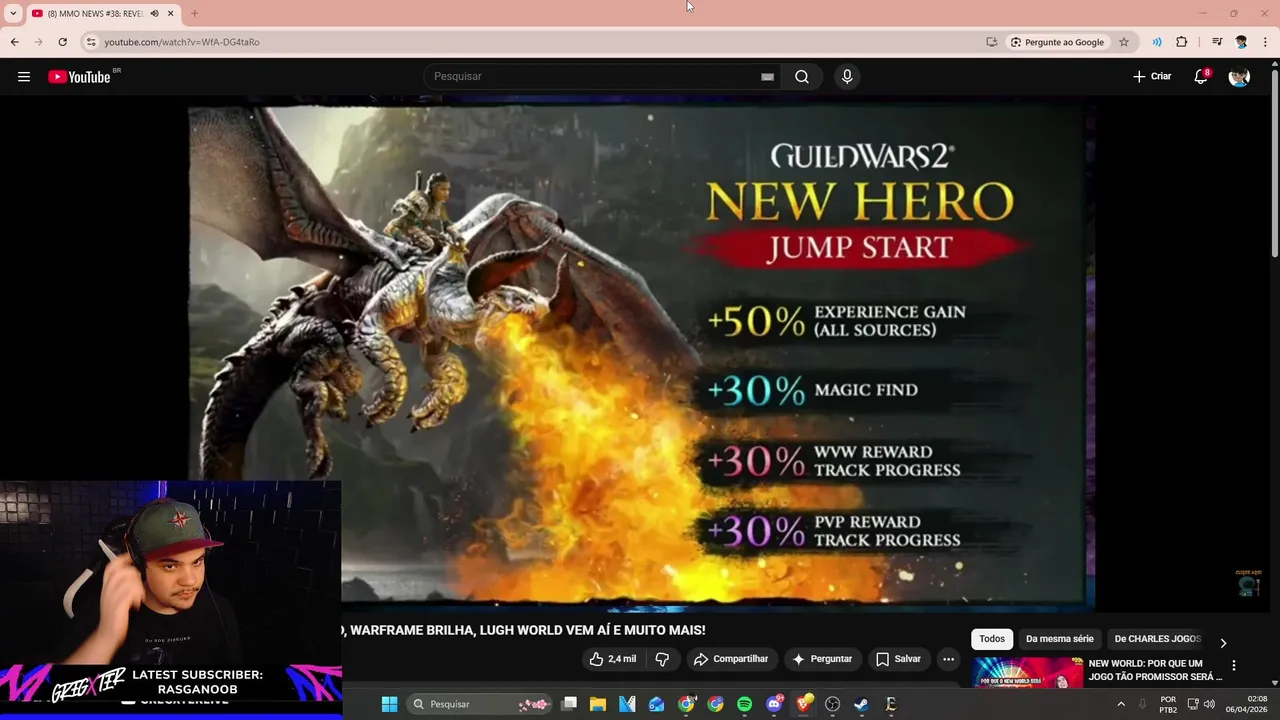This screenshot has width=1280, height=720.
Task: Go forward in browser history
Action: [38, 42]
